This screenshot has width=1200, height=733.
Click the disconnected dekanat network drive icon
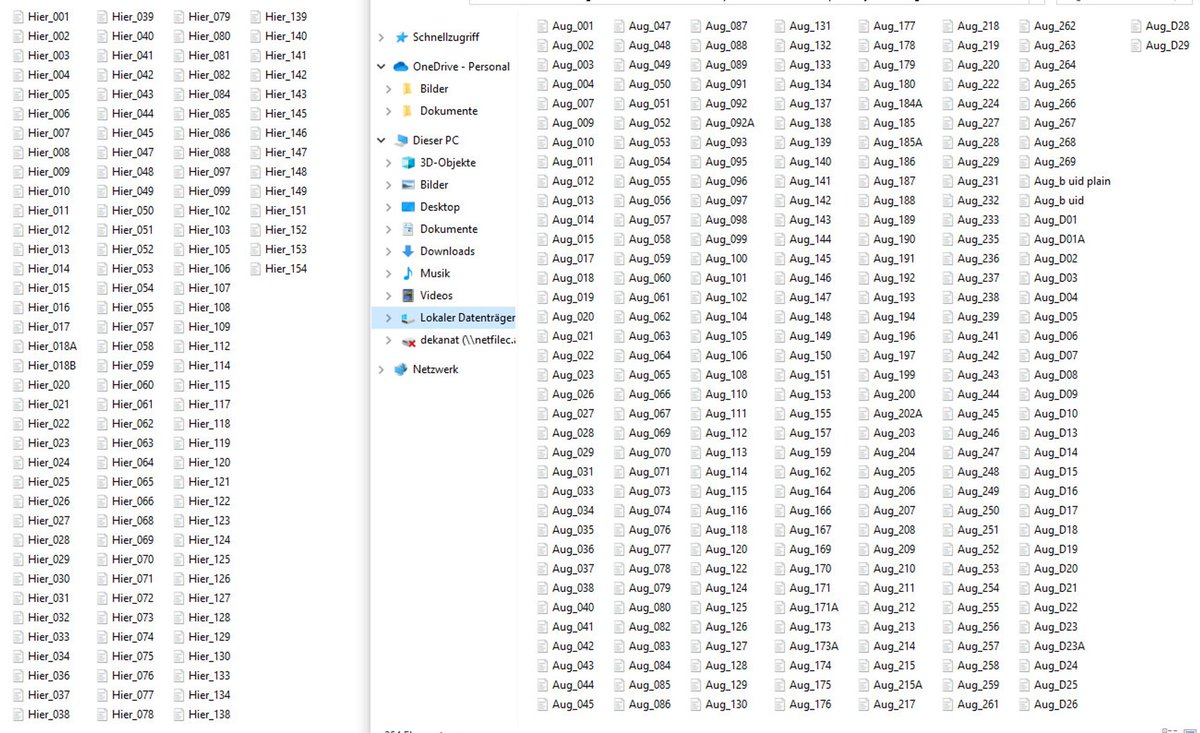pyautogui.click(x=408, y=340)
